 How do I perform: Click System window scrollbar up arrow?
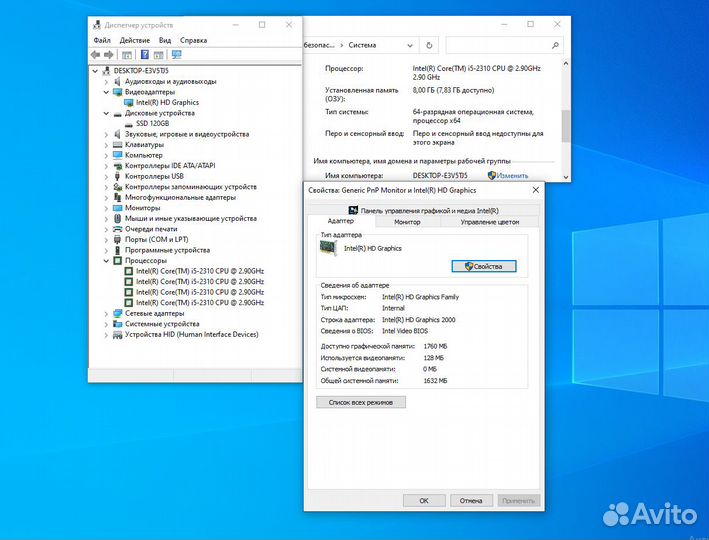click(566, 64)
